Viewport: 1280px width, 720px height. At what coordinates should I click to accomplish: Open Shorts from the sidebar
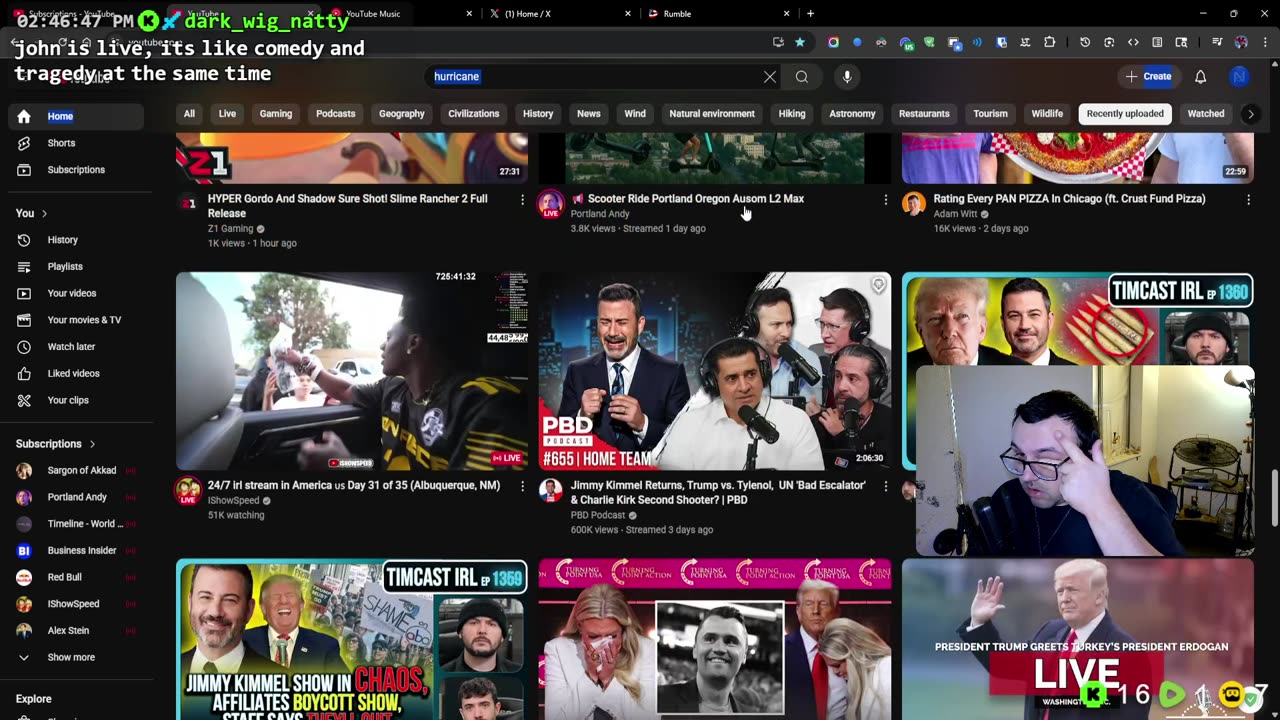[76, 143]
